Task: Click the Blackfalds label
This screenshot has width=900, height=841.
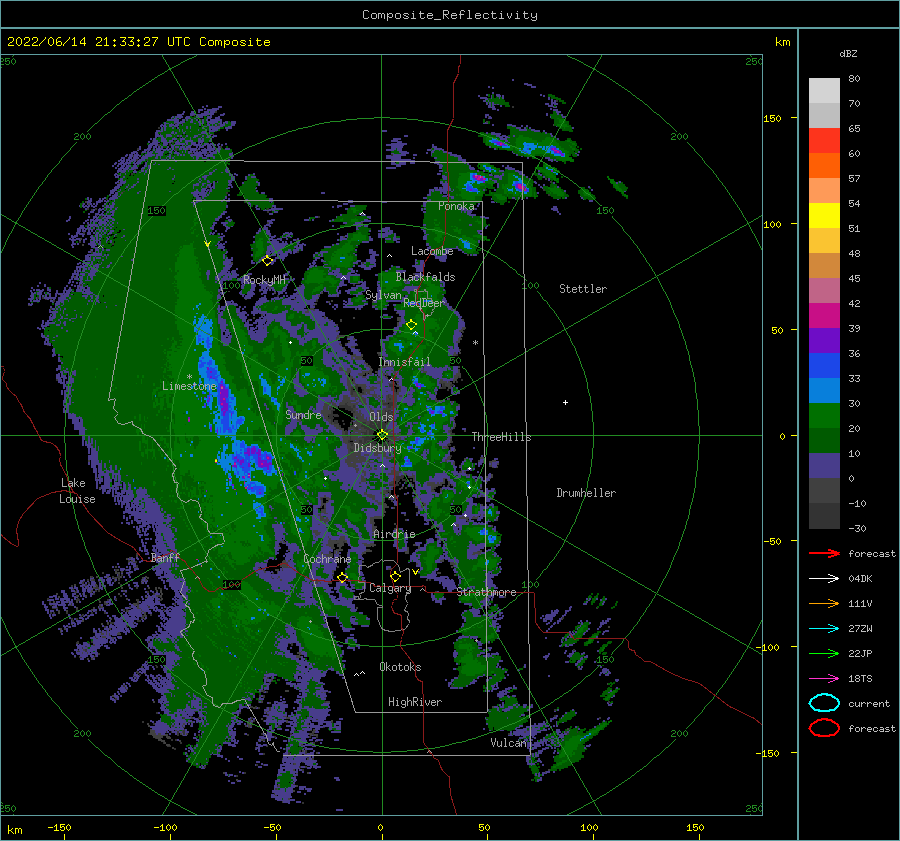Action: click(x=425, y=277)
